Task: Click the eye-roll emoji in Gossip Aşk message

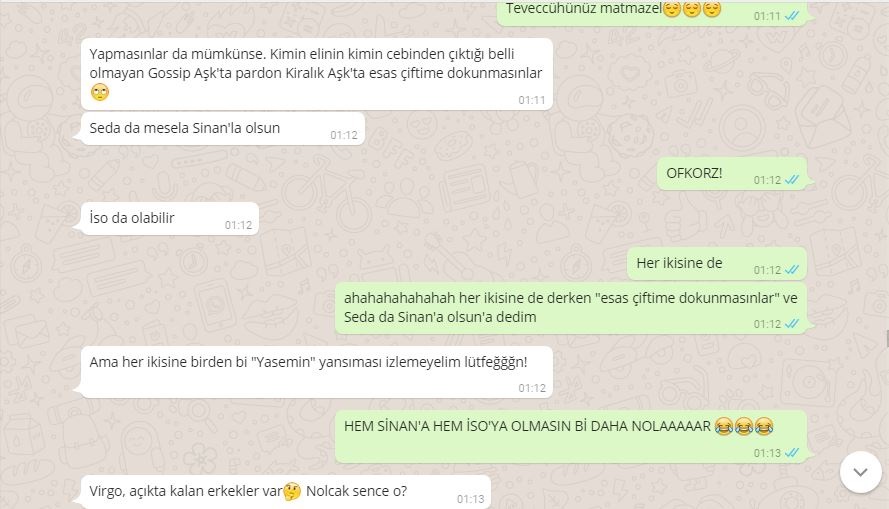Action: click(100, 92)
